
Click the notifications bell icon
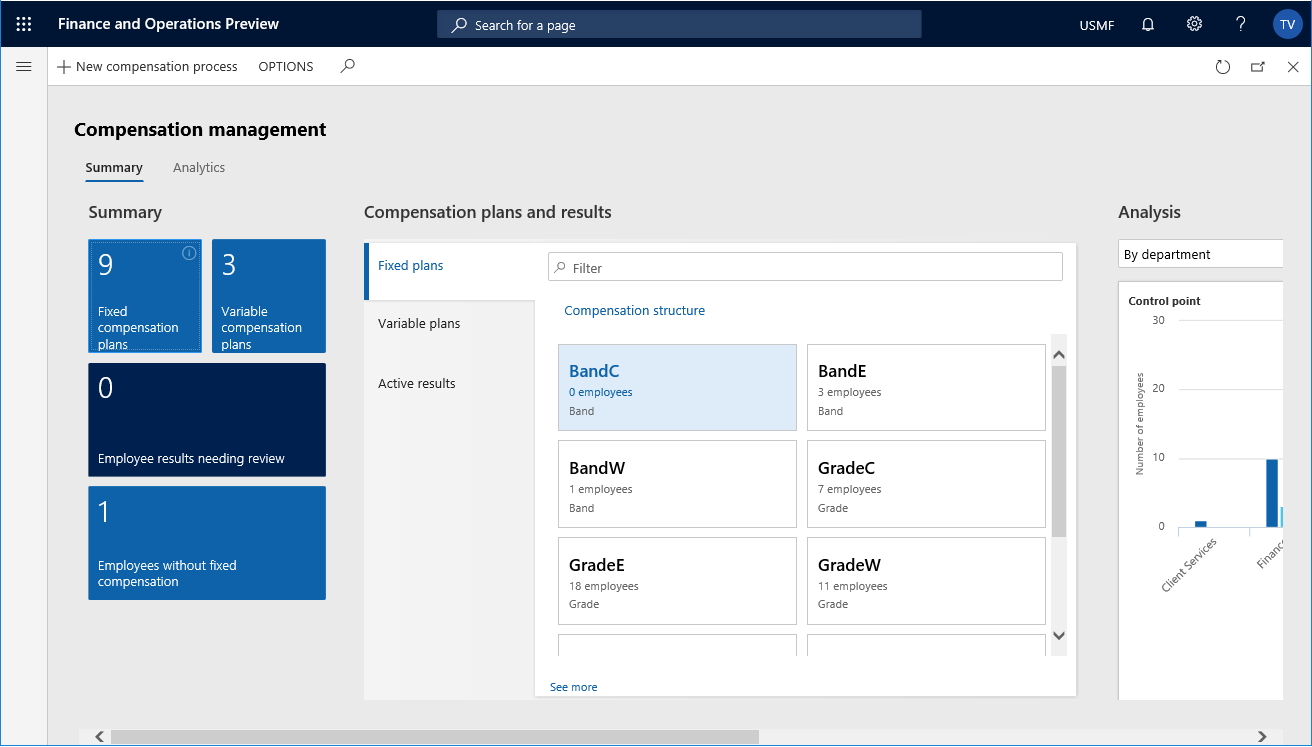tap(1147, 23)
